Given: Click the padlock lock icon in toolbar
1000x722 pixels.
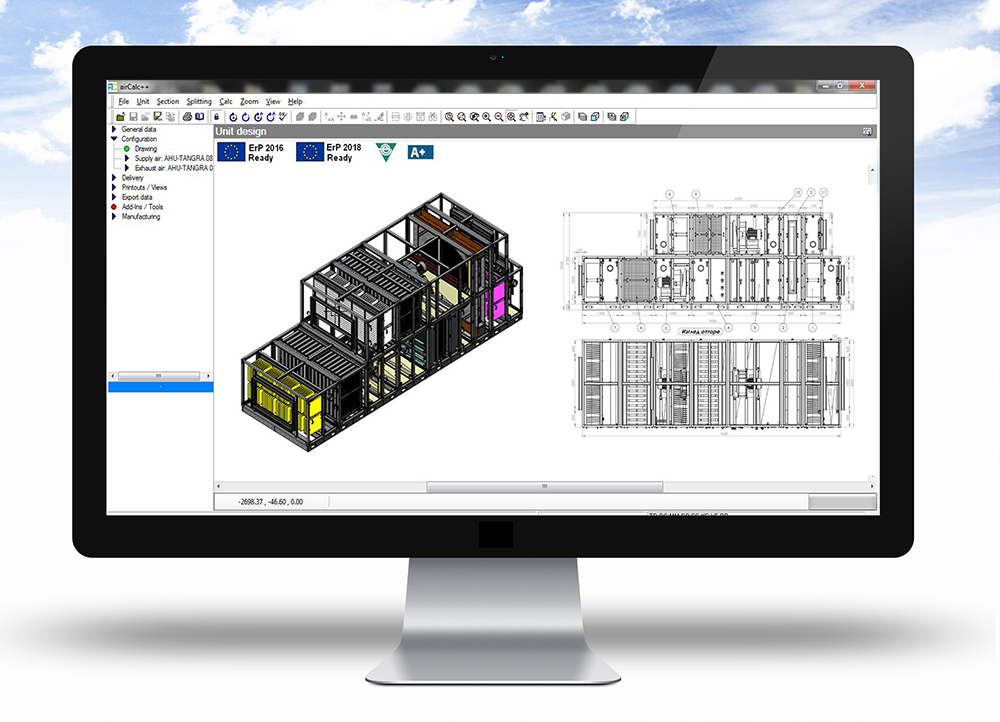Looking at the screenshot, I should 217,117.
